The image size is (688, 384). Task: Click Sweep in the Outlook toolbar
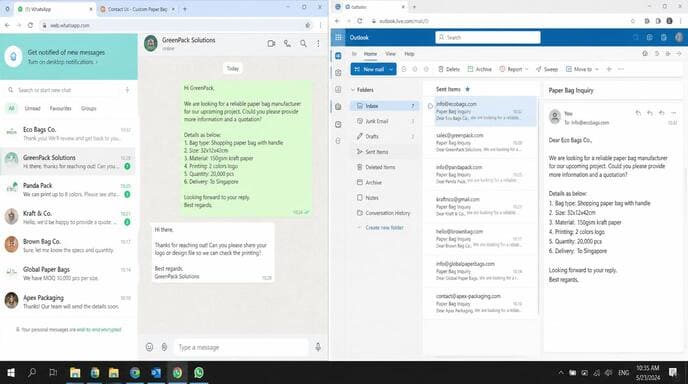tap(547, 69)
